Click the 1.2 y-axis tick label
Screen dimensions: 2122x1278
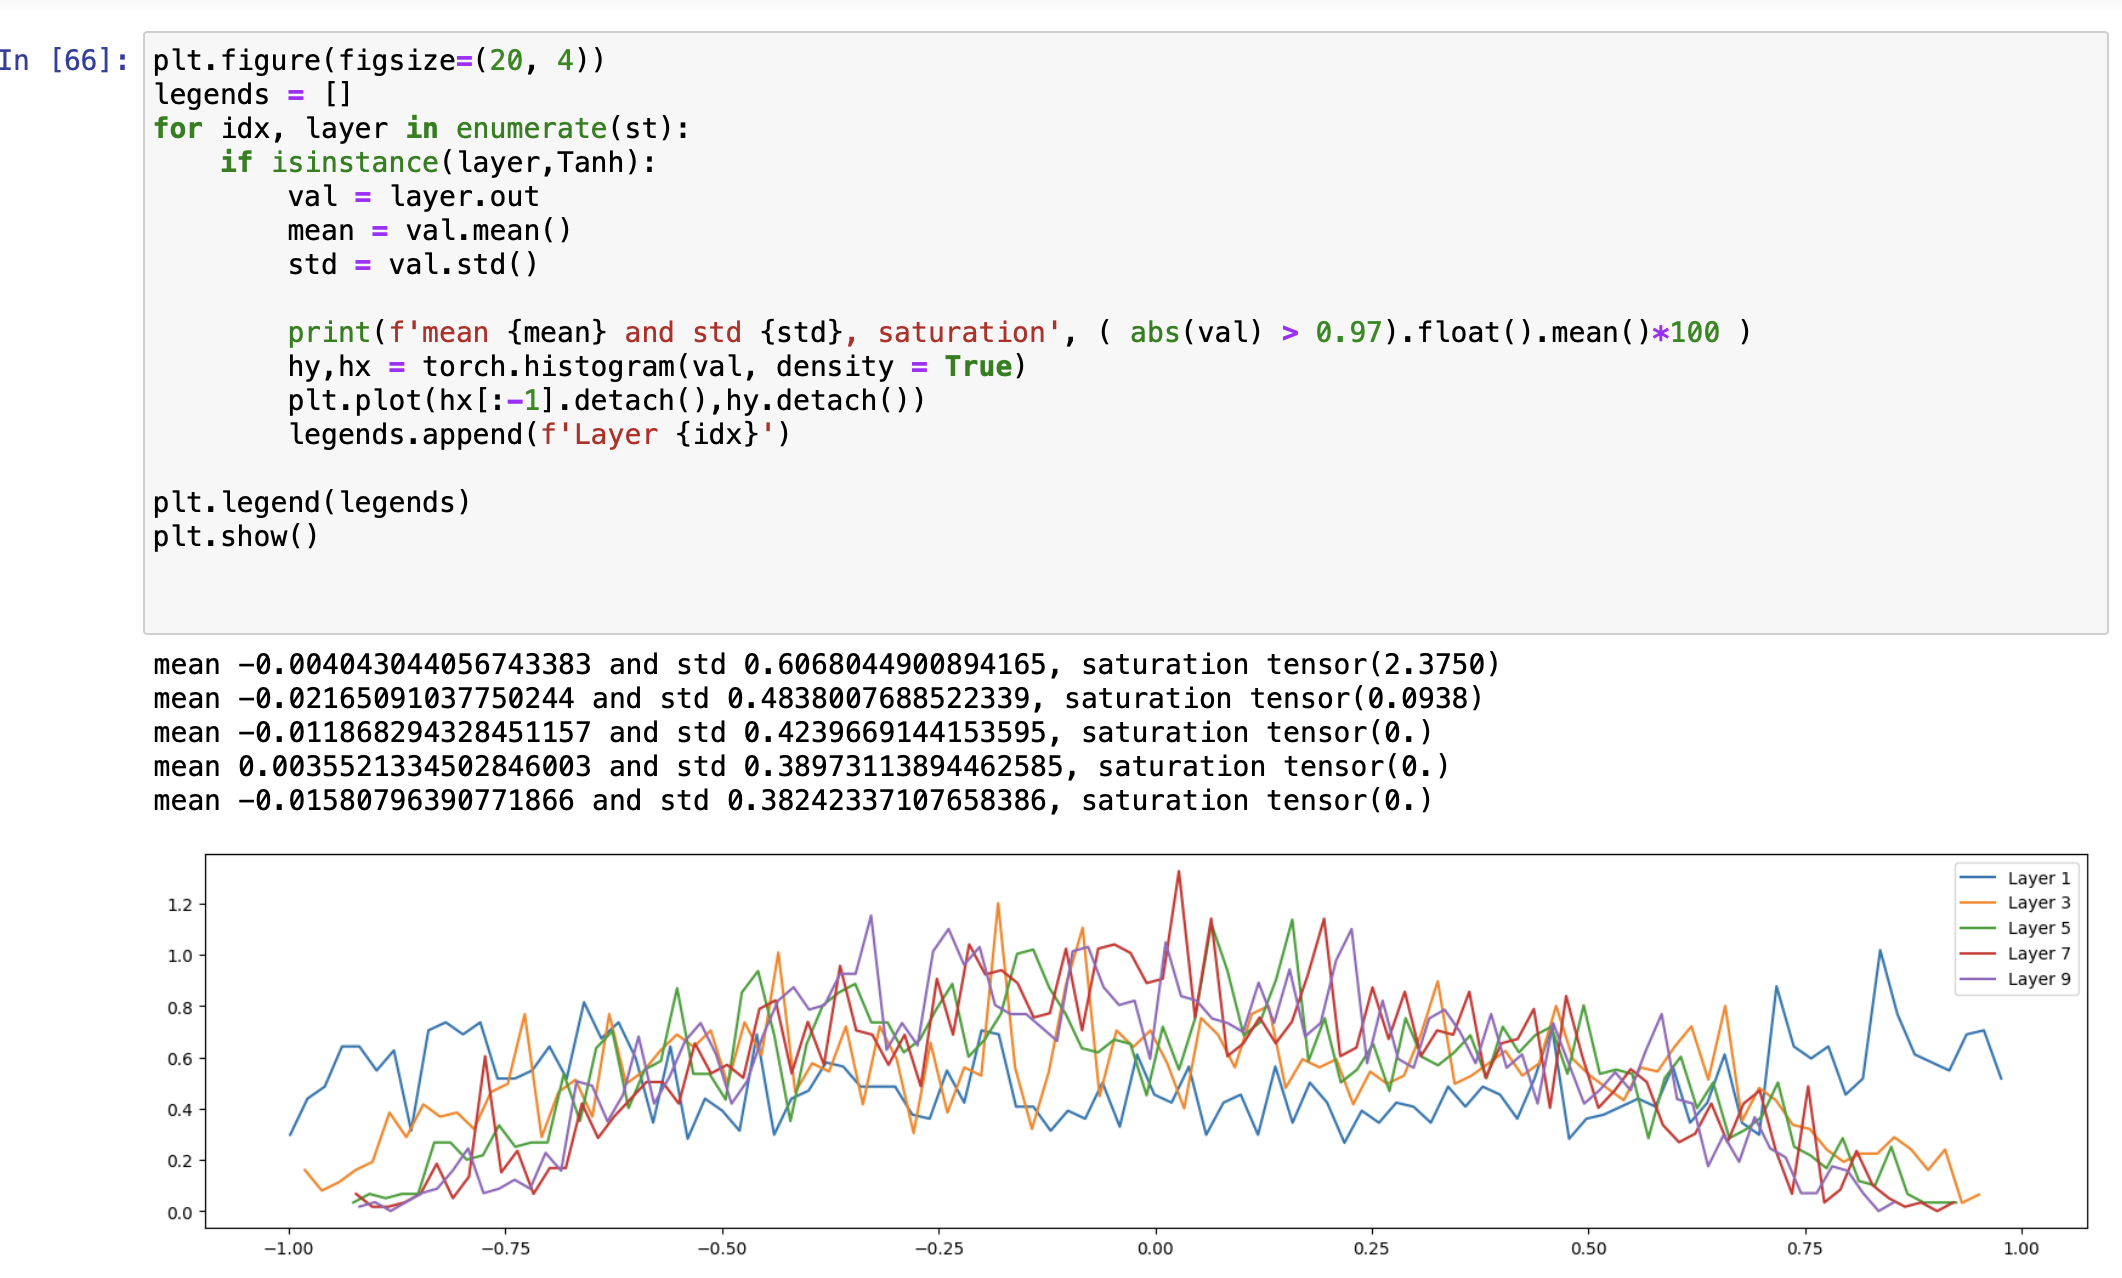pos(180,905)
